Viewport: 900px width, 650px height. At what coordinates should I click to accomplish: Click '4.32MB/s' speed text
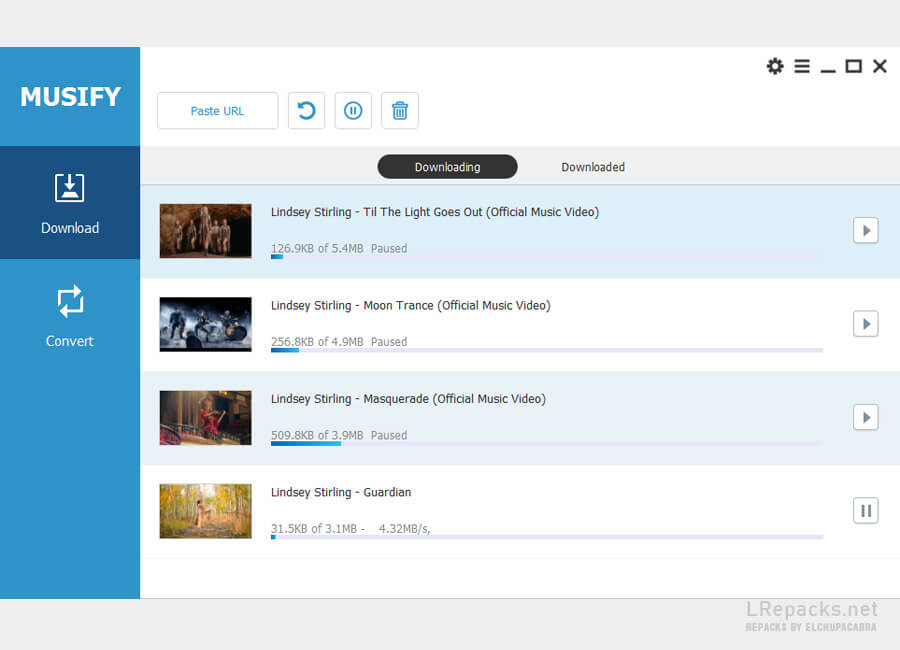click(404, 528)
